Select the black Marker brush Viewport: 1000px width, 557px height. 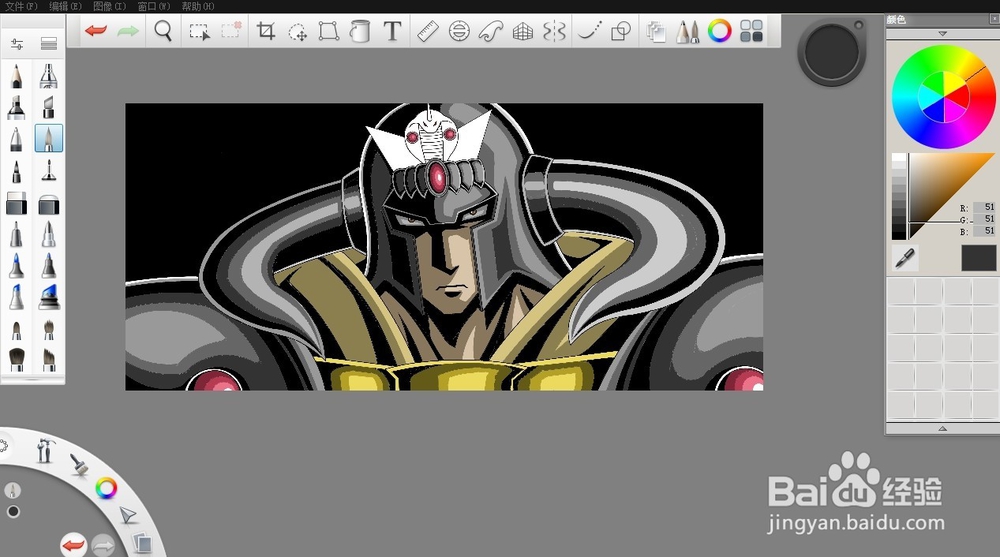coord(17,107)
